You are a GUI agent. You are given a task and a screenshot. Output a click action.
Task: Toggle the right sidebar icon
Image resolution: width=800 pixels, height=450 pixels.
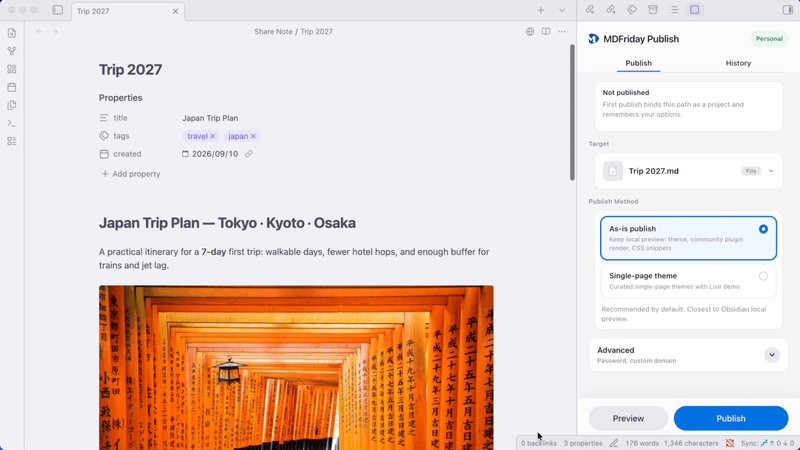[x=788, y=10]
